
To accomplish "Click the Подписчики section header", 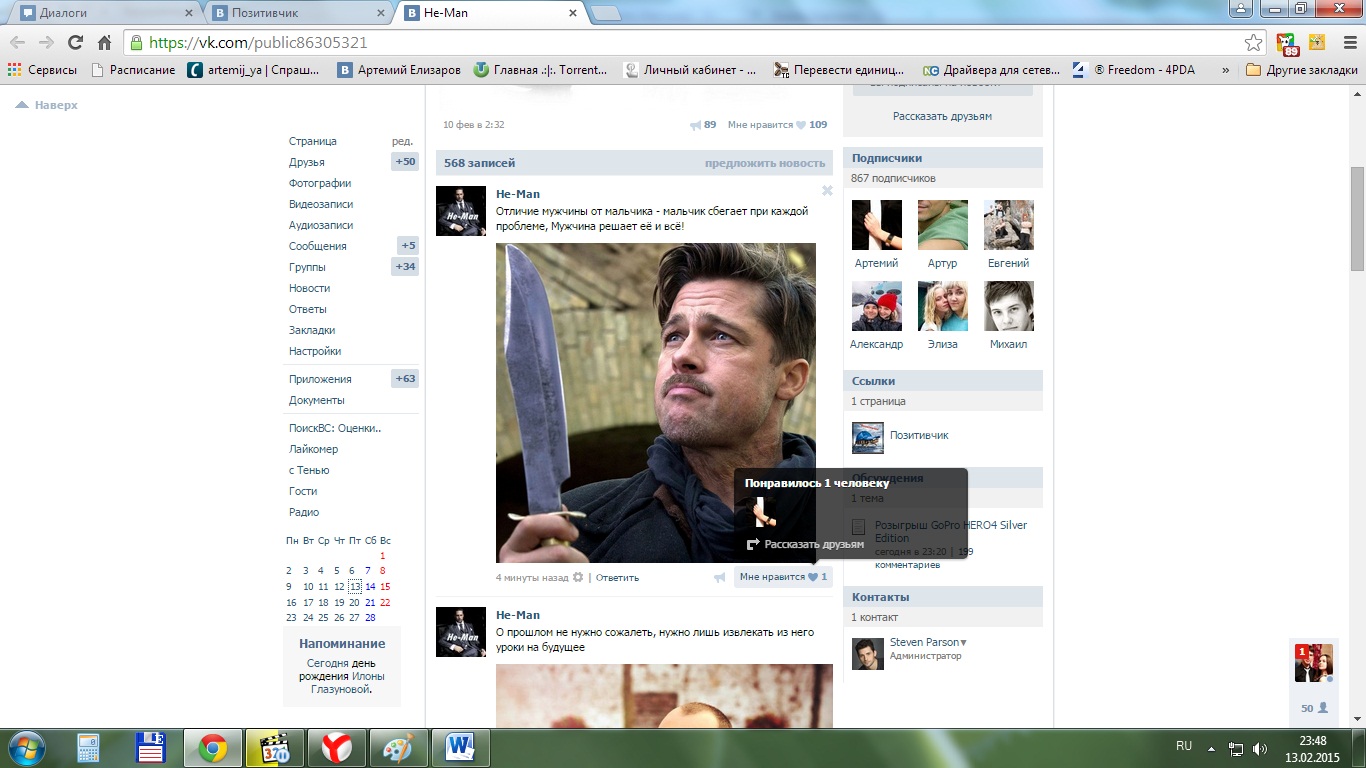I will click(943, 158).
